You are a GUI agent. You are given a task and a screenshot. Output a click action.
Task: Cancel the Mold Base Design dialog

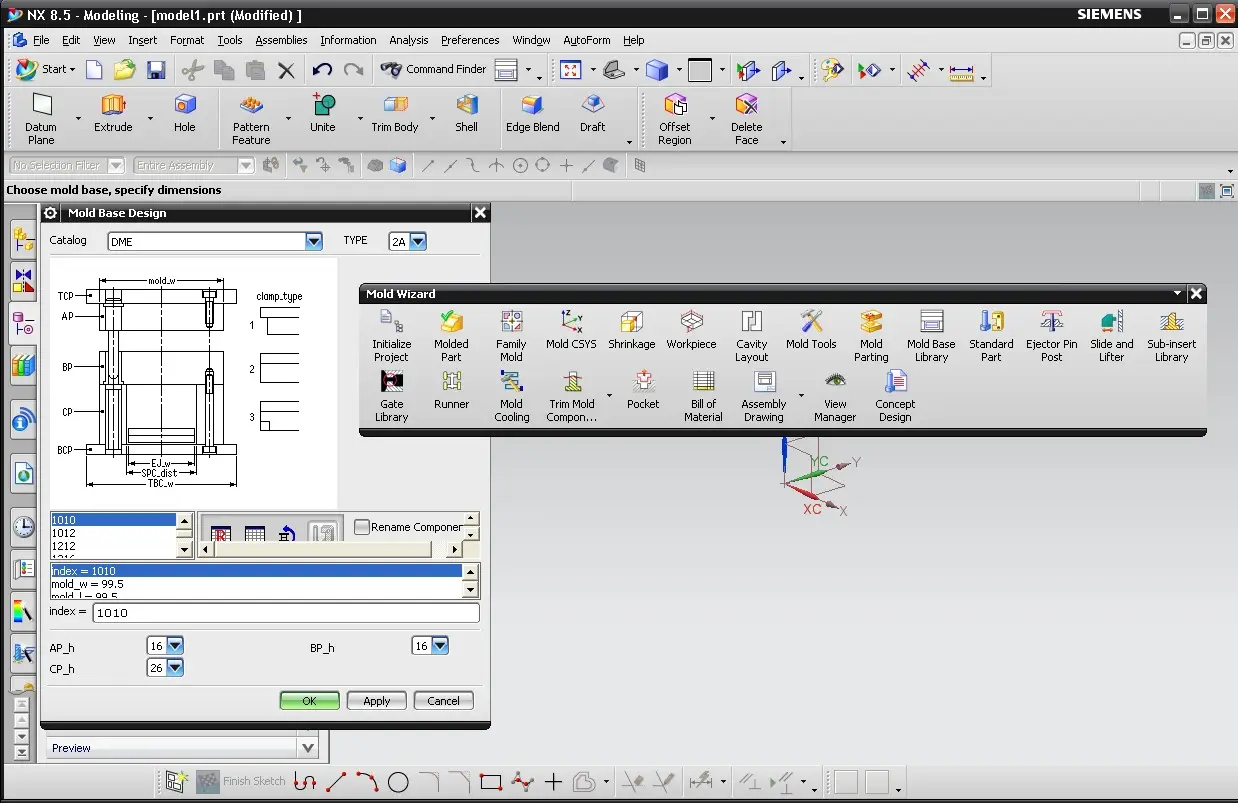pos(443,701)
